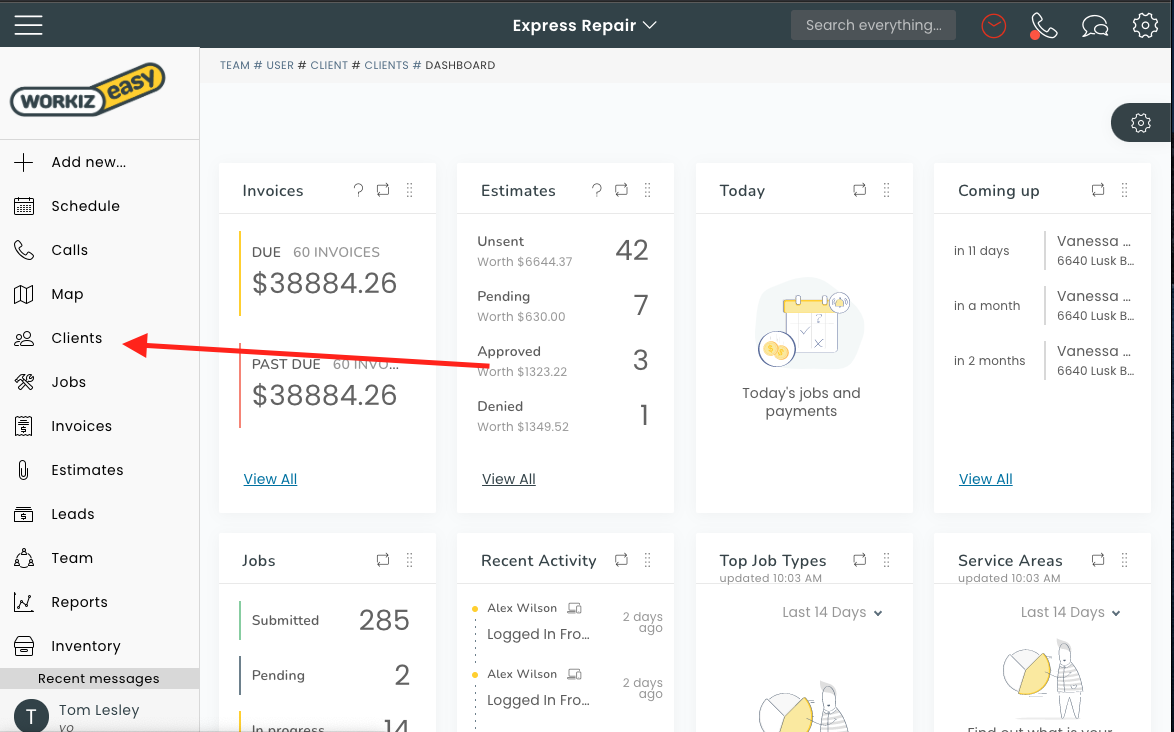
Task: Refresh the Coming up widget
Action: tap(1098, 190)
